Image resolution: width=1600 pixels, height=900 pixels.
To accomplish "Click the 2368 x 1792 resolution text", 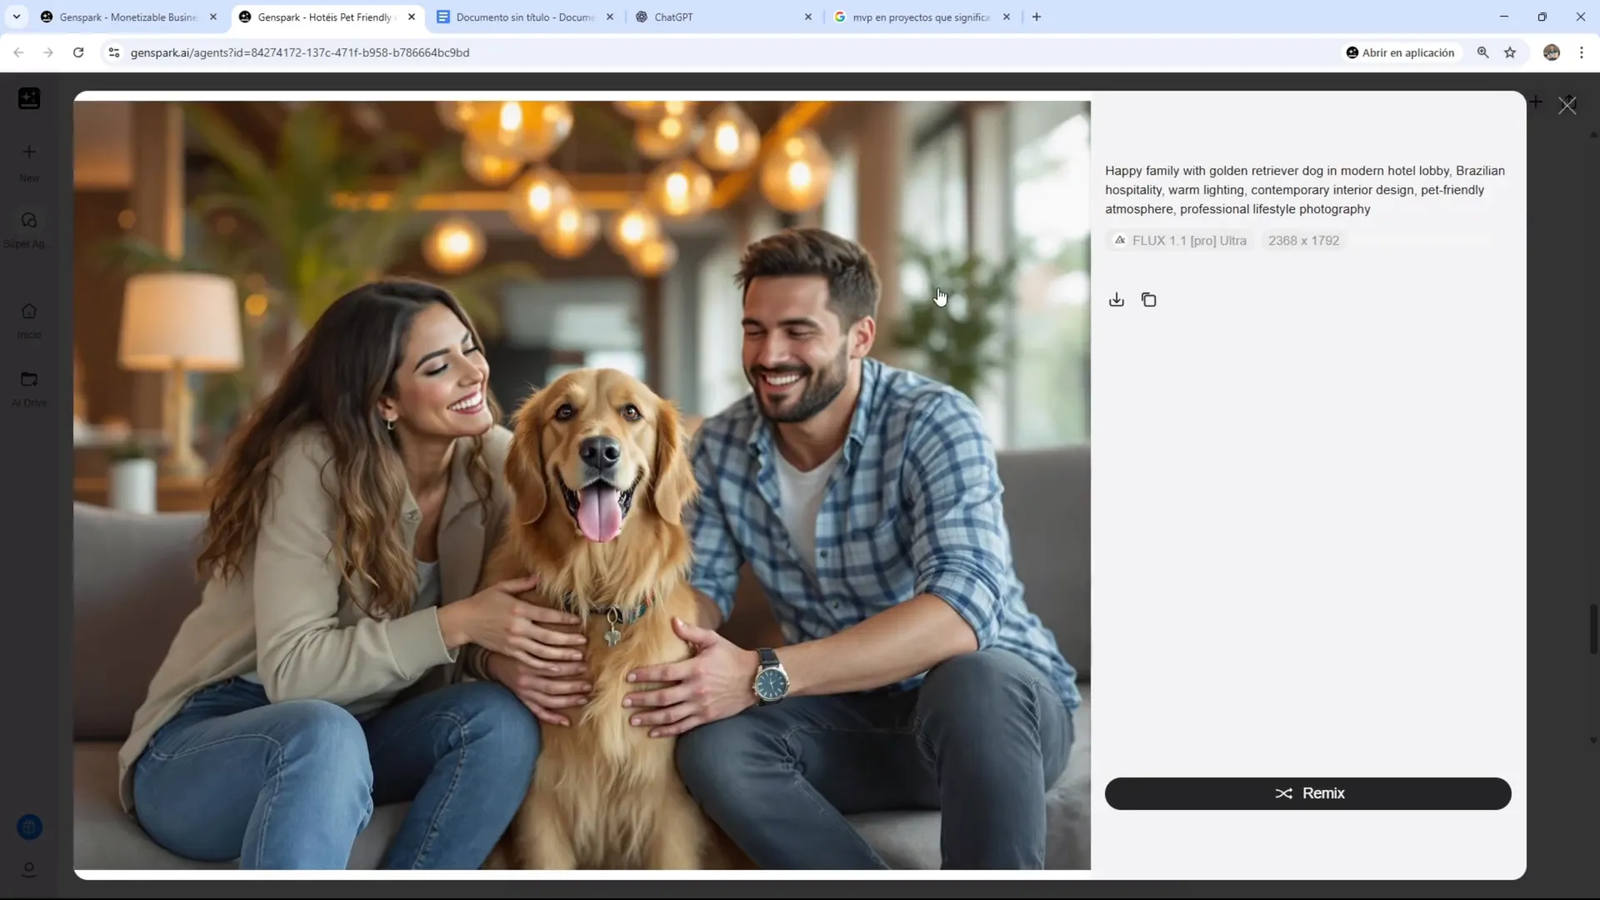I will (1303, 241).
